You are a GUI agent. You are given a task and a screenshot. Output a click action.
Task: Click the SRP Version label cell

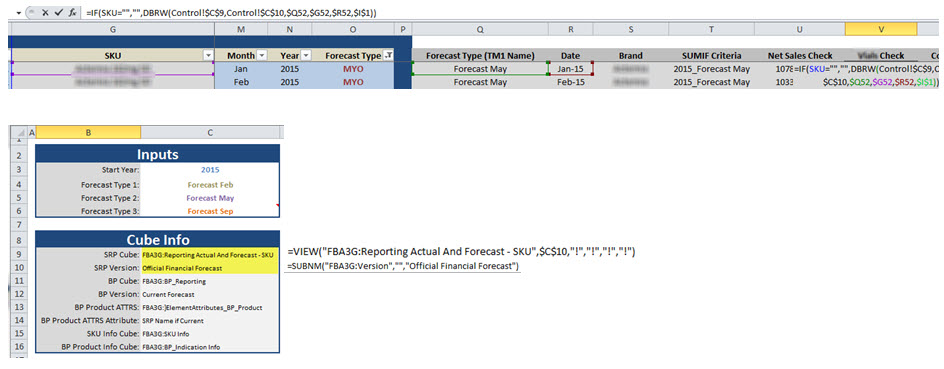(x=88, y=268)
